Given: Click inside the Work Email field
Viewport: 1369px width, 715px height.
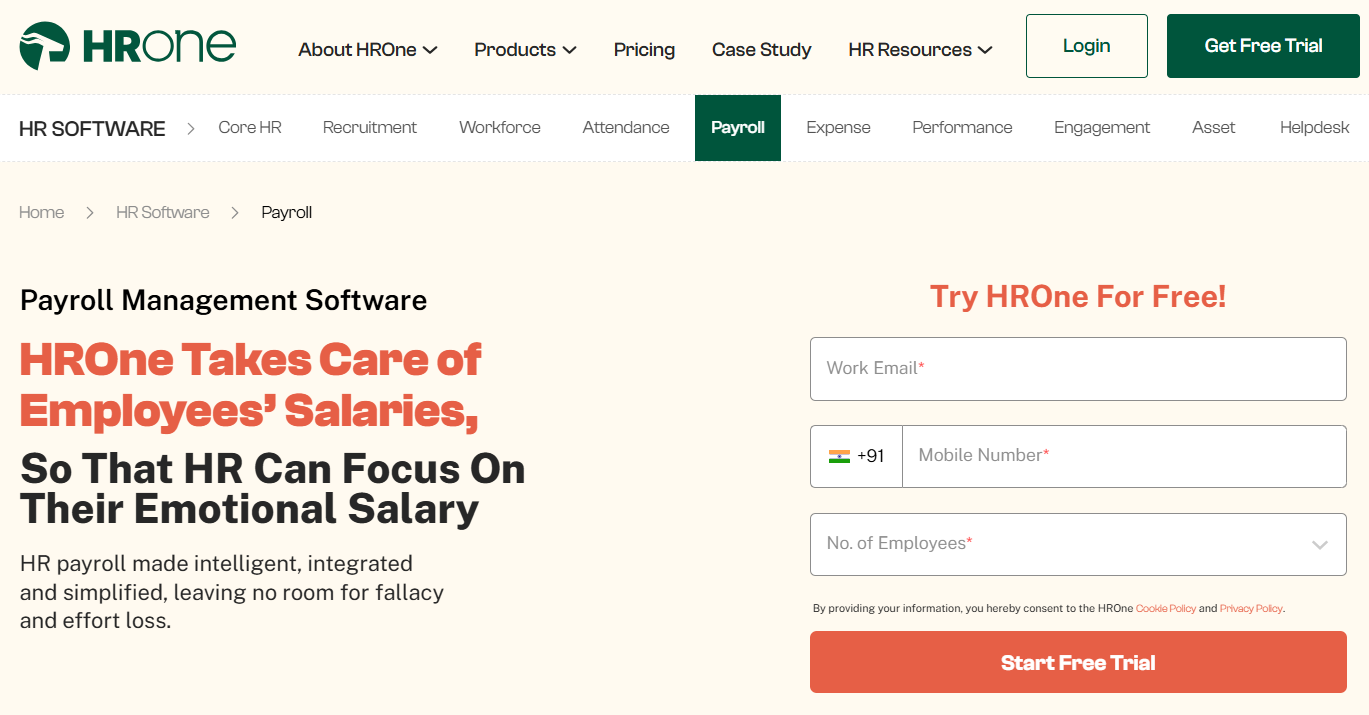Looking at the screenshot, I should (x=1078, y=369).
